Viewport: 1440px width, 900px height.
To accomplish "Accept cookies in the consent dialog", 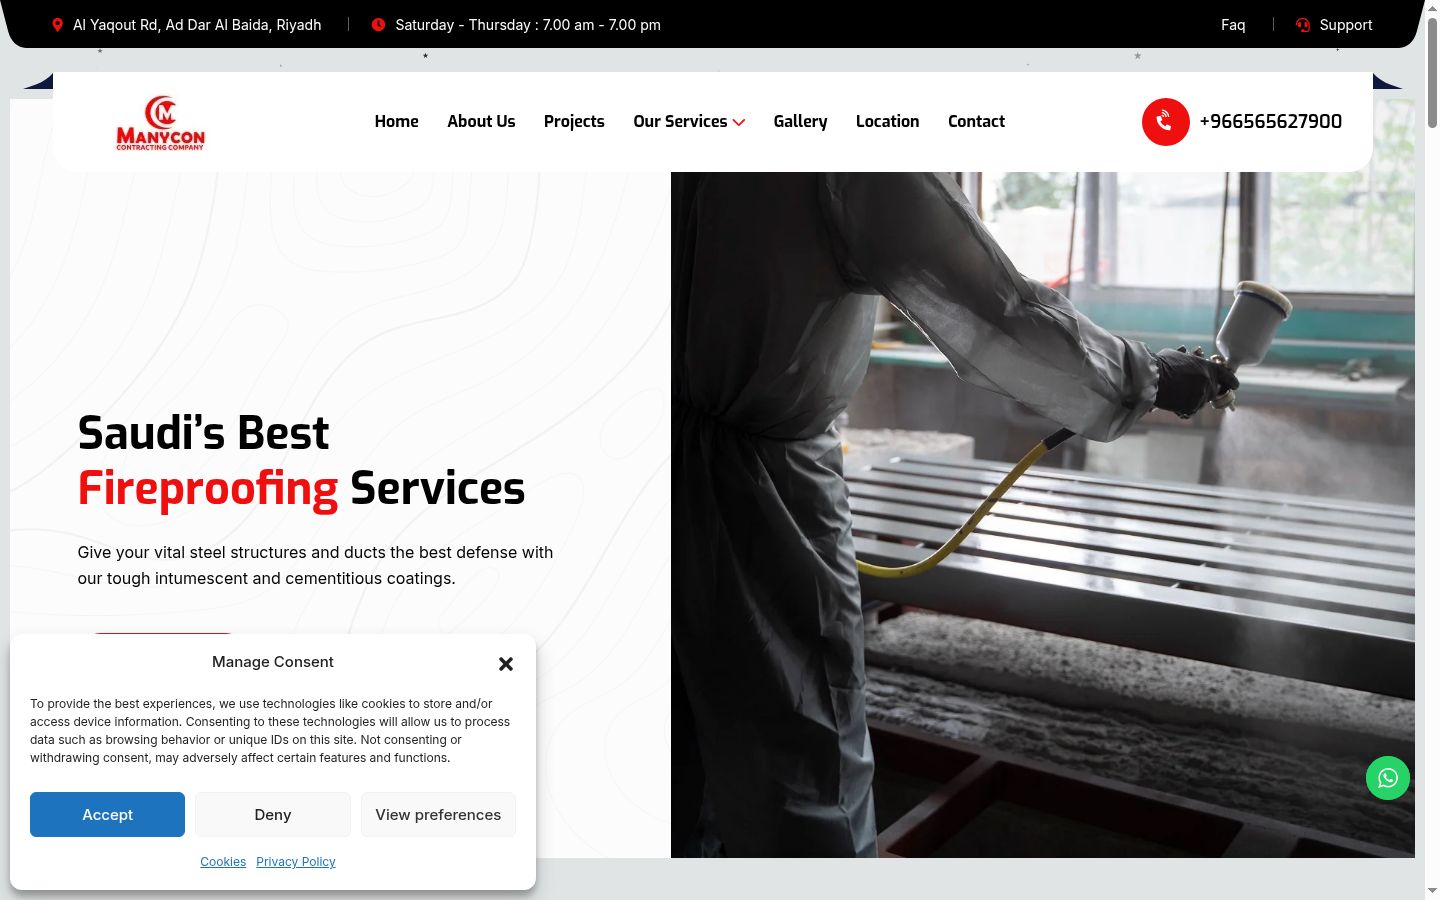I will point(107,814).
